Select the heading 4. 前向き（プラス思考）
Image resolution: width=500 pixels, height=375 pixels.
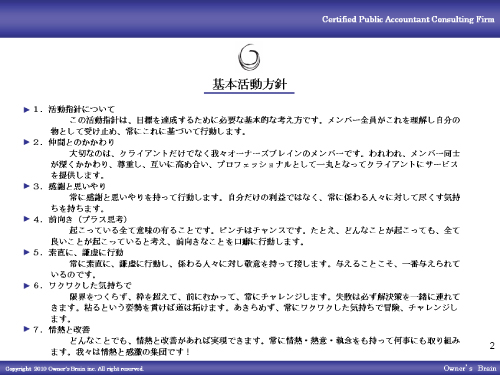[x=80, y=219]
